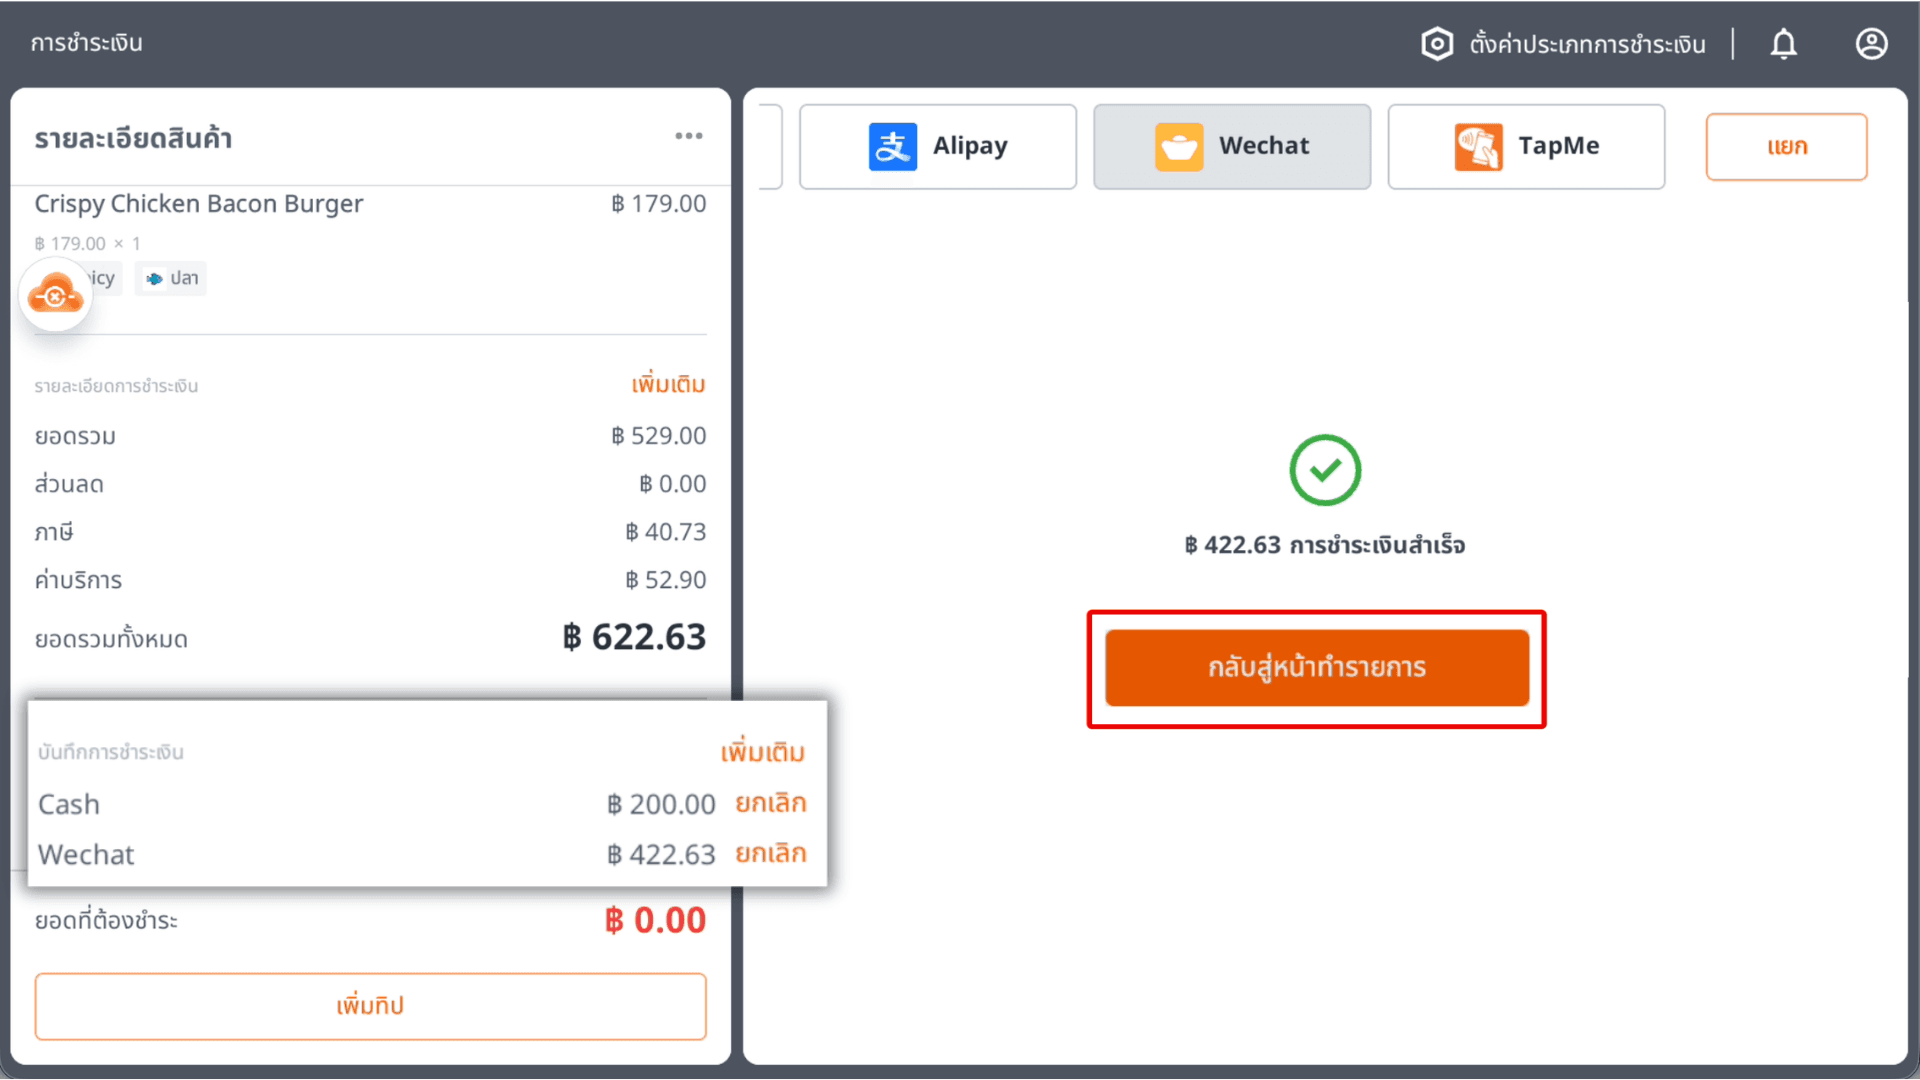This screenshot has width=1920, height=1080.
Task: Select TapMe payment method tab
Action: [x=1526, y=147]
